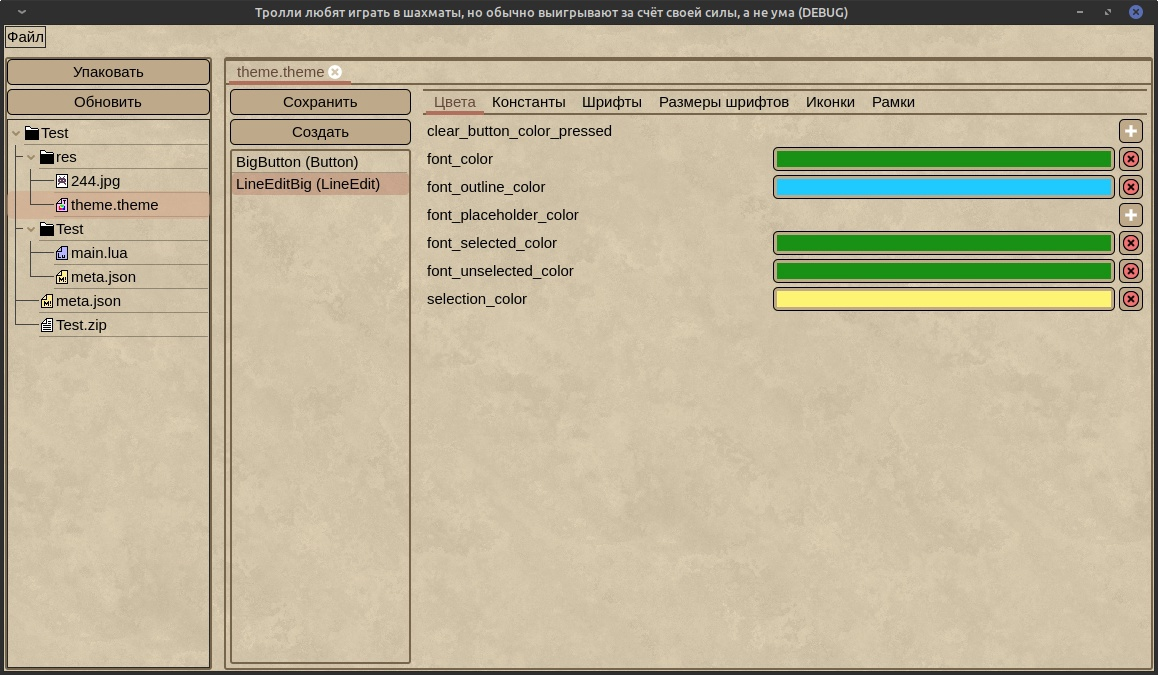
Task: Open the font_outline_color blue swatch
Action: pyautogui.click(x=944, y=187)
